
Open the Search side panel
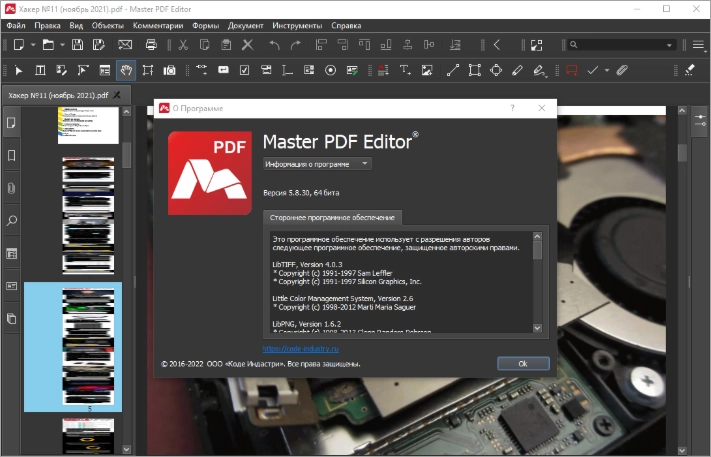pyautogui.click(x=11, y=221)
